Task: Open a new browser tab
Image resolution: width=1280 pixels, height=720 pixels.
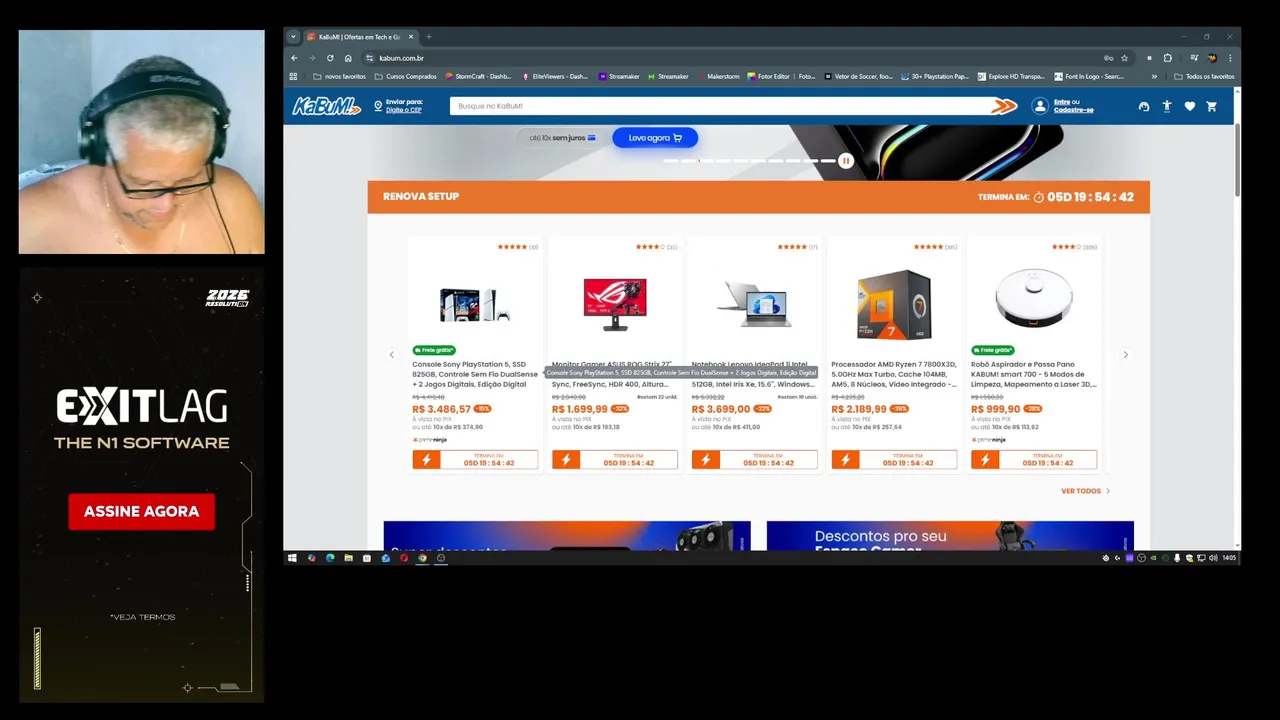Action: (429, 37)
